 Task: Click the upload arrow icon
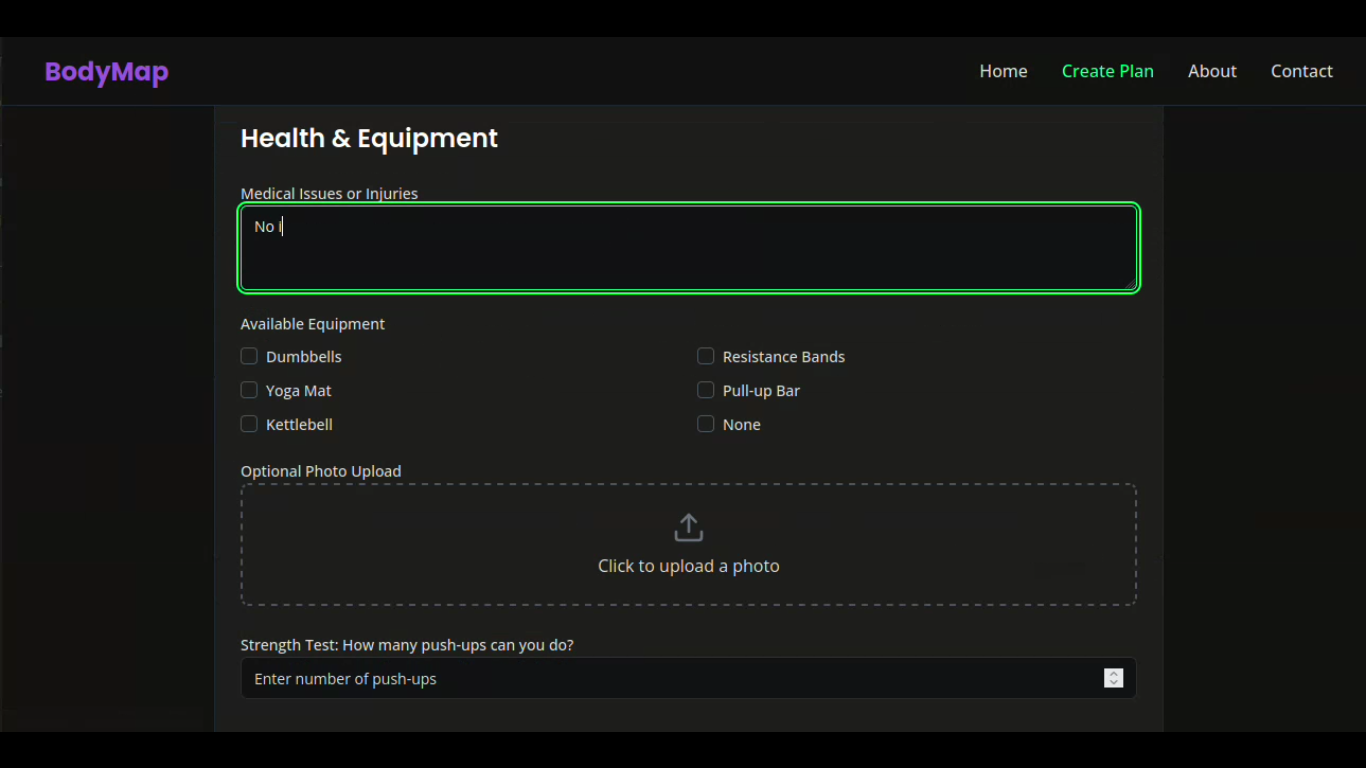[x=689, y=528]
